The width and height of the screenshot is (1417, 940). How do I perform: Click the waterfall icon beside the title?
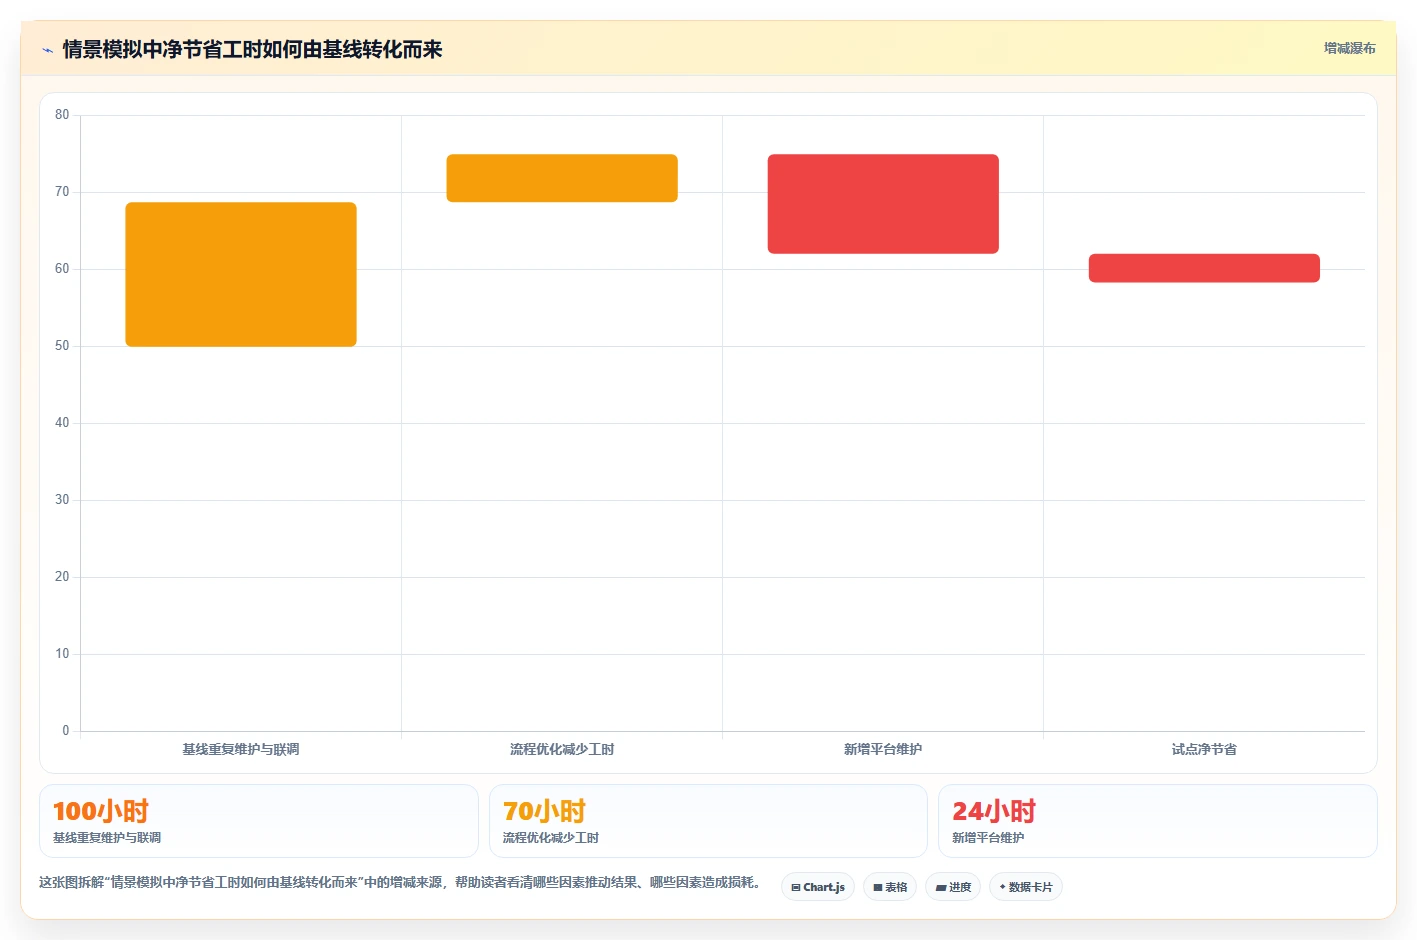[47, 50]
